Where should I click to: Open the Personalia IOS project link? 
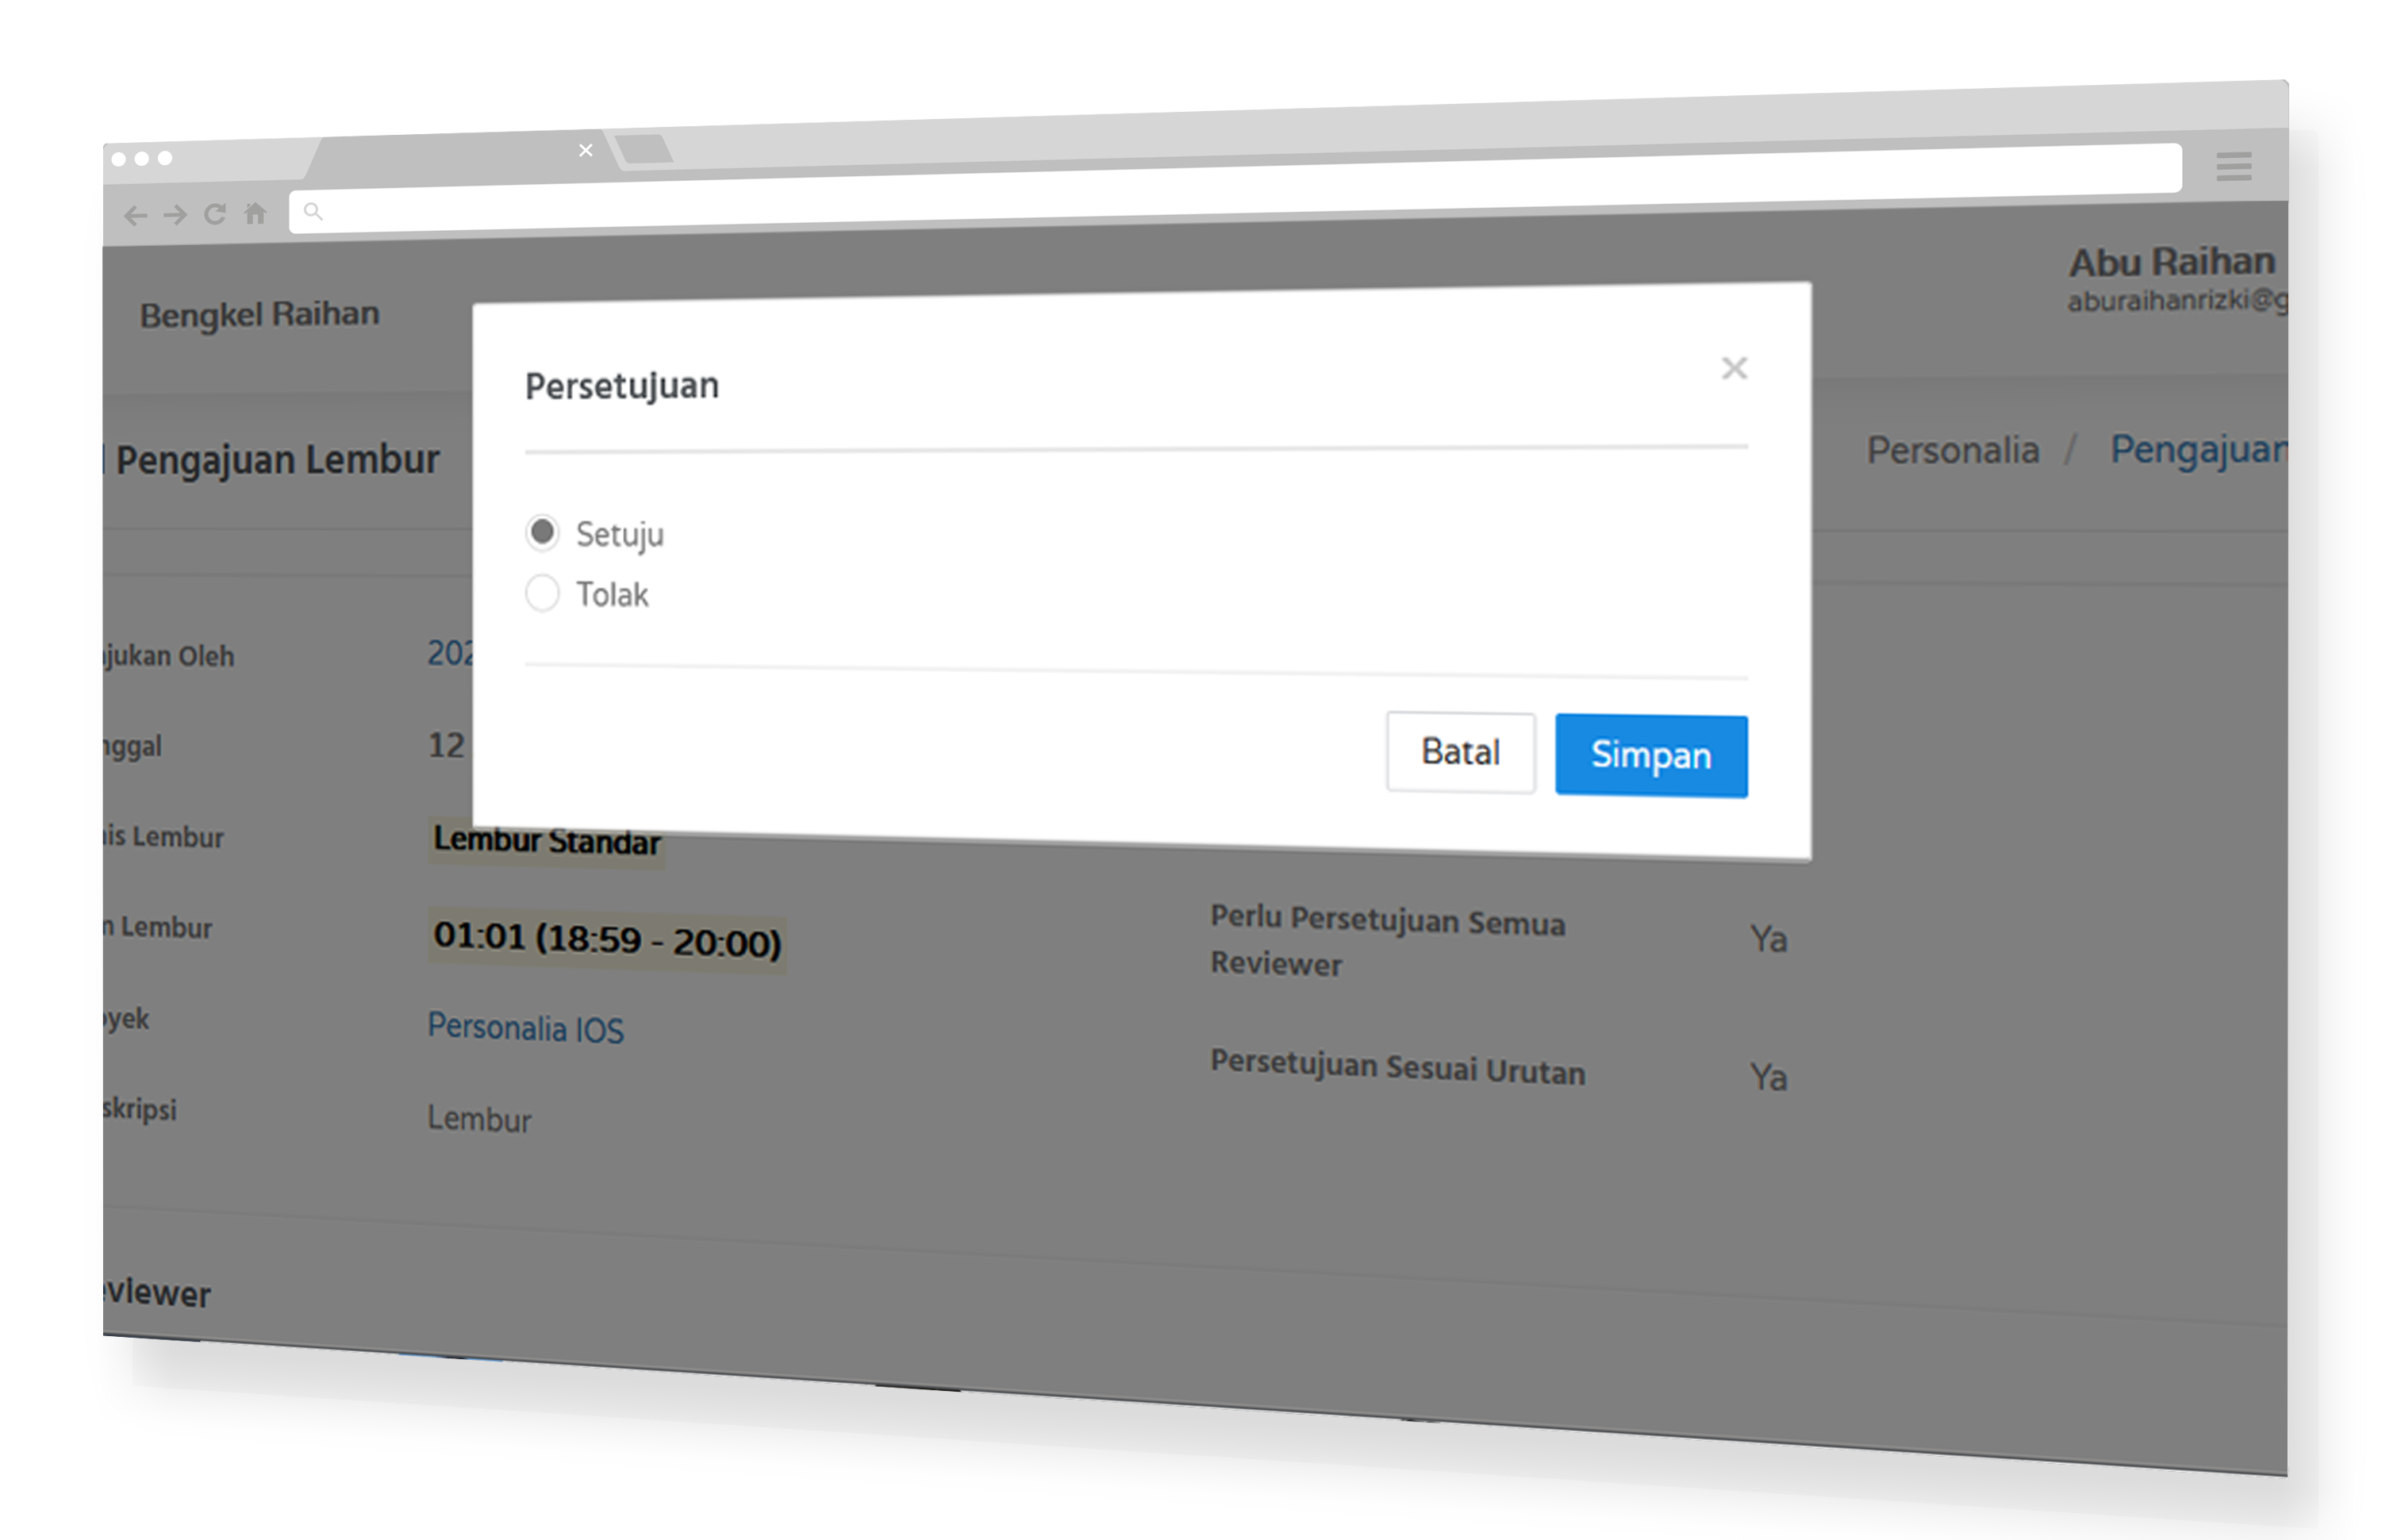[525, 1028]
